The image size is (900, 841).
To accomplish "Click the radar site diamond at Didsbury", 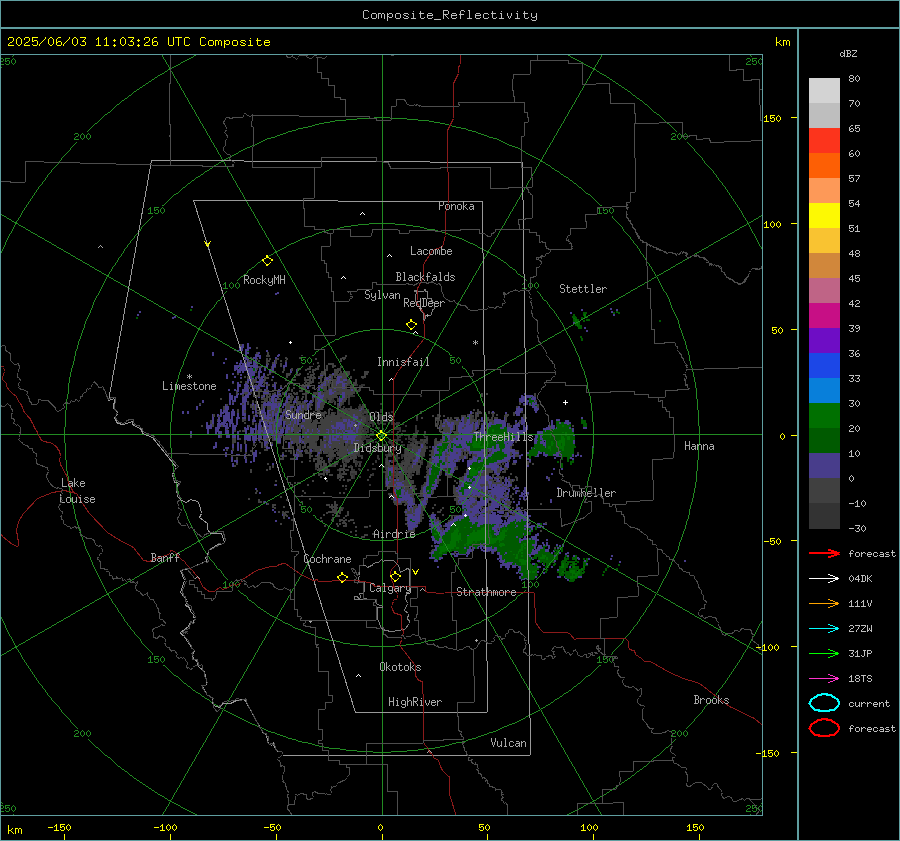I will coord(382,436).
